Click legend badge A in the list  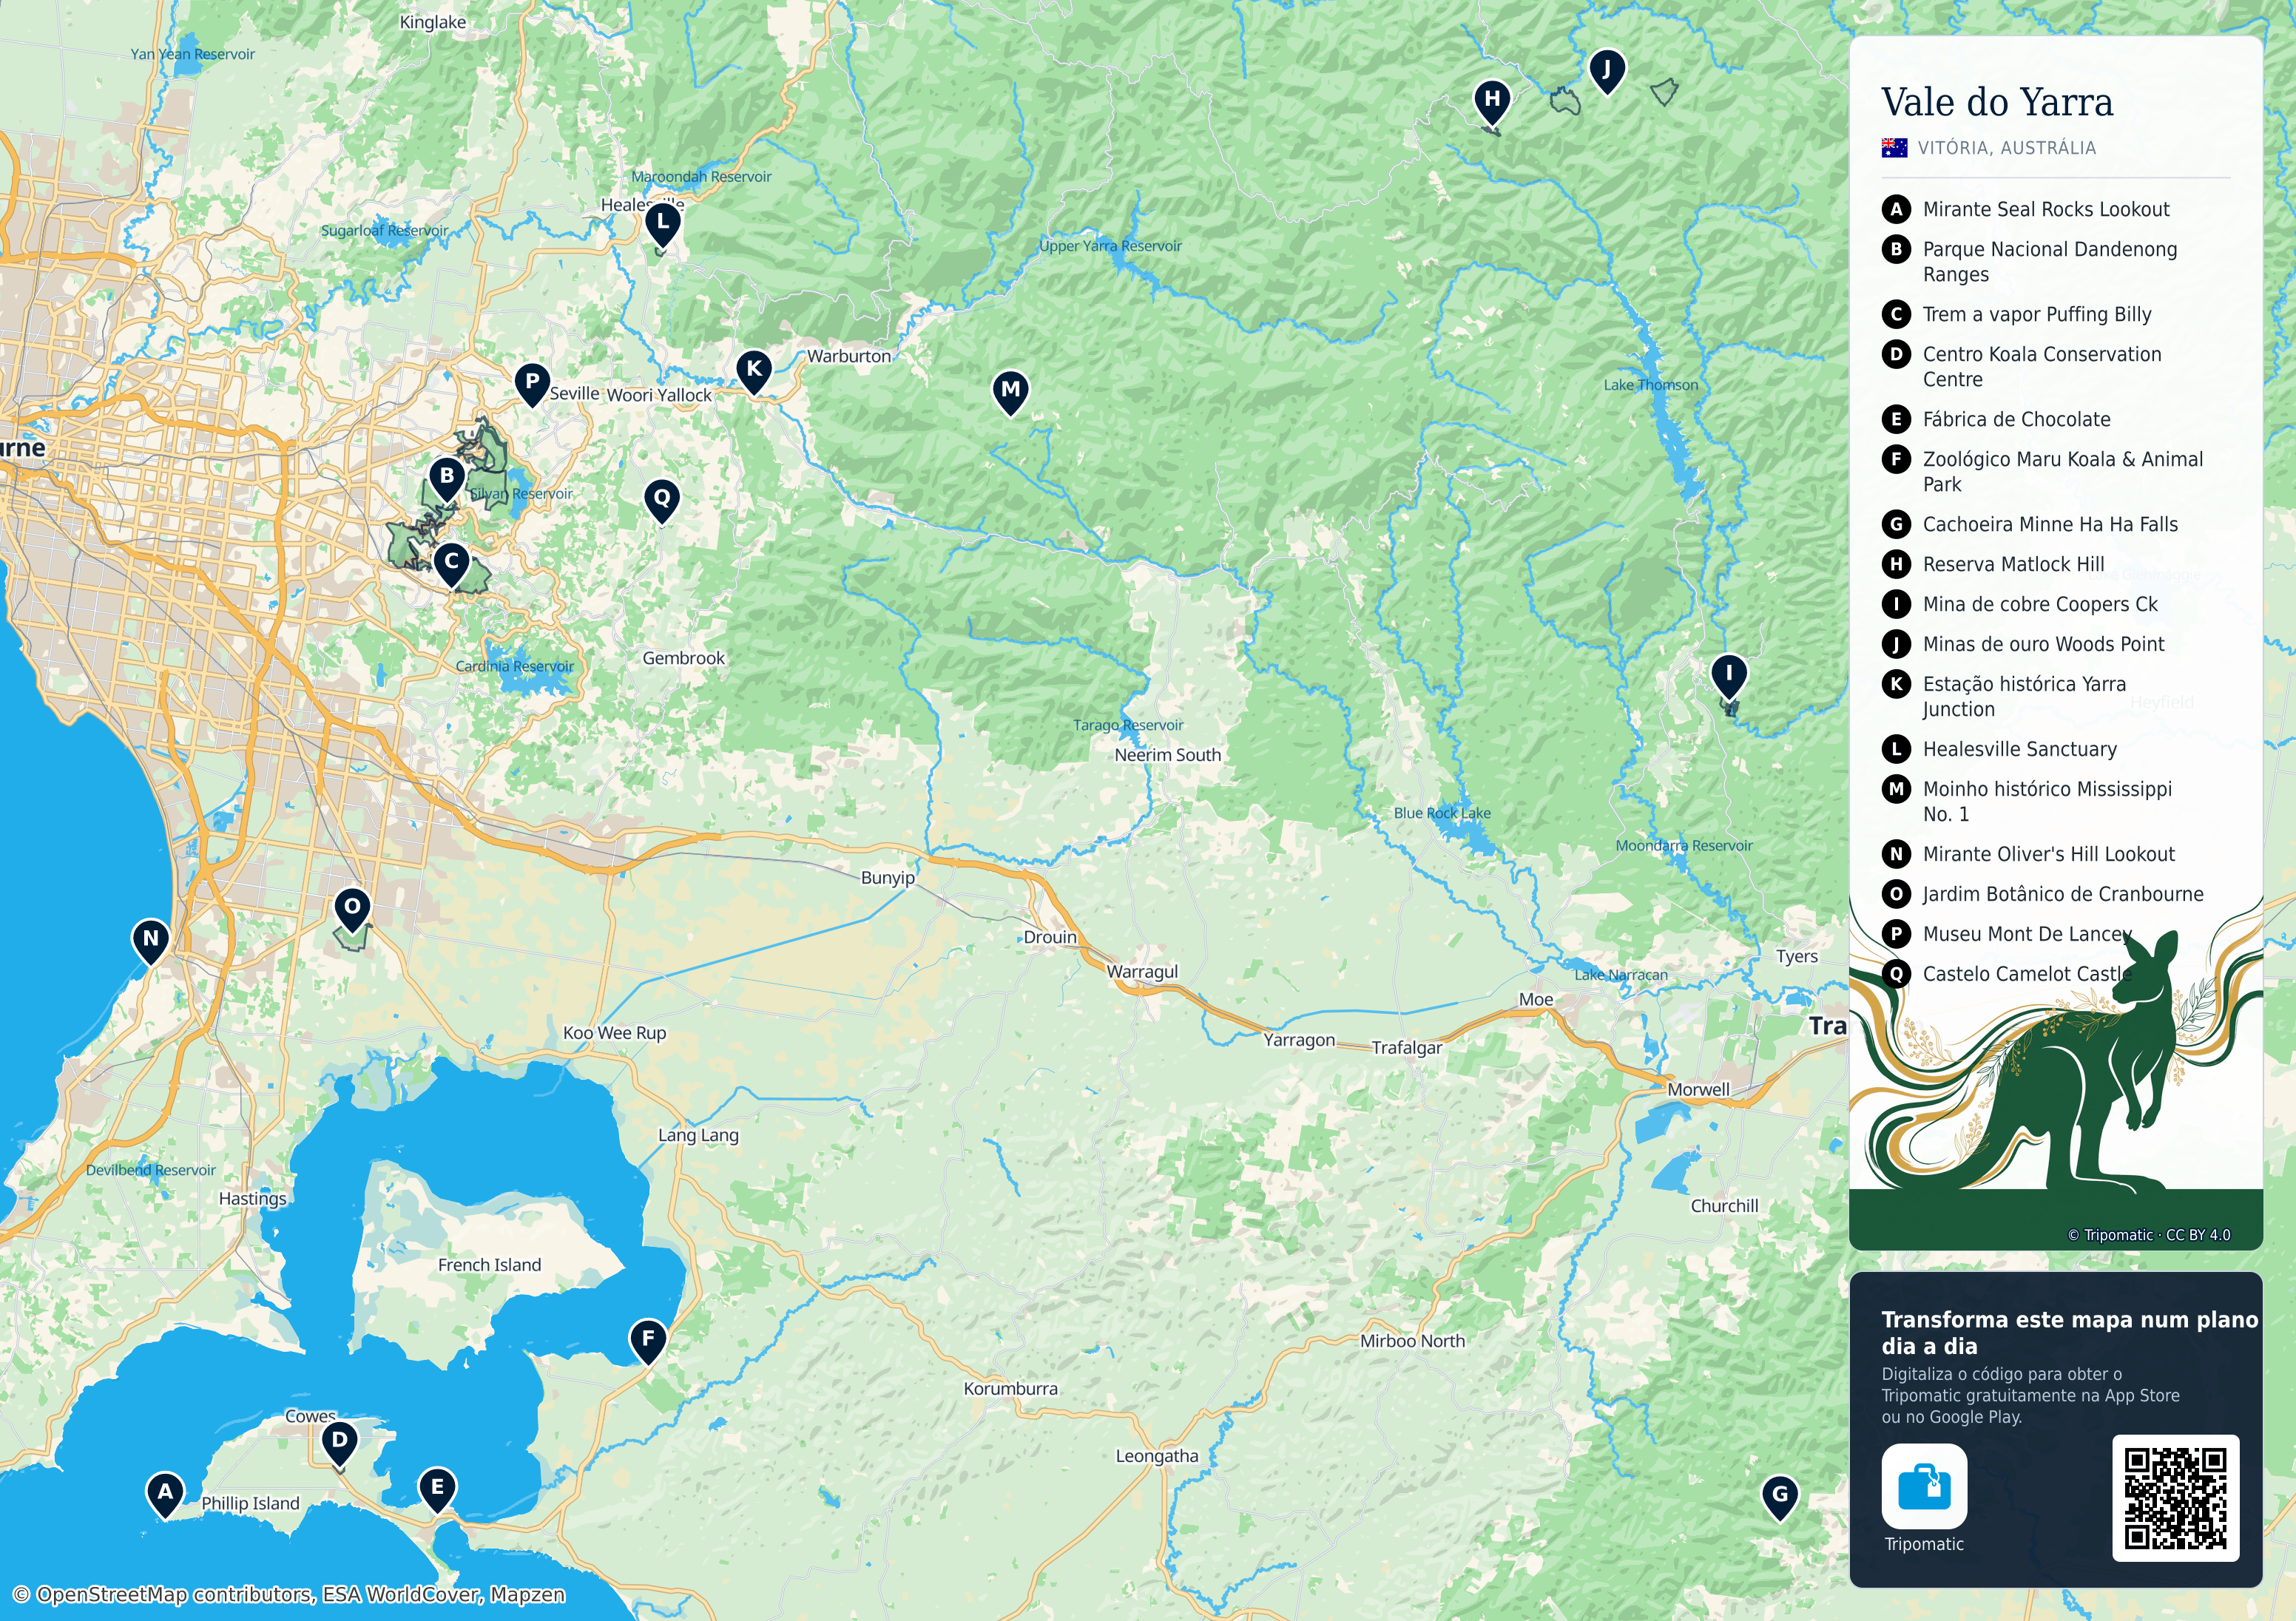1896,209
